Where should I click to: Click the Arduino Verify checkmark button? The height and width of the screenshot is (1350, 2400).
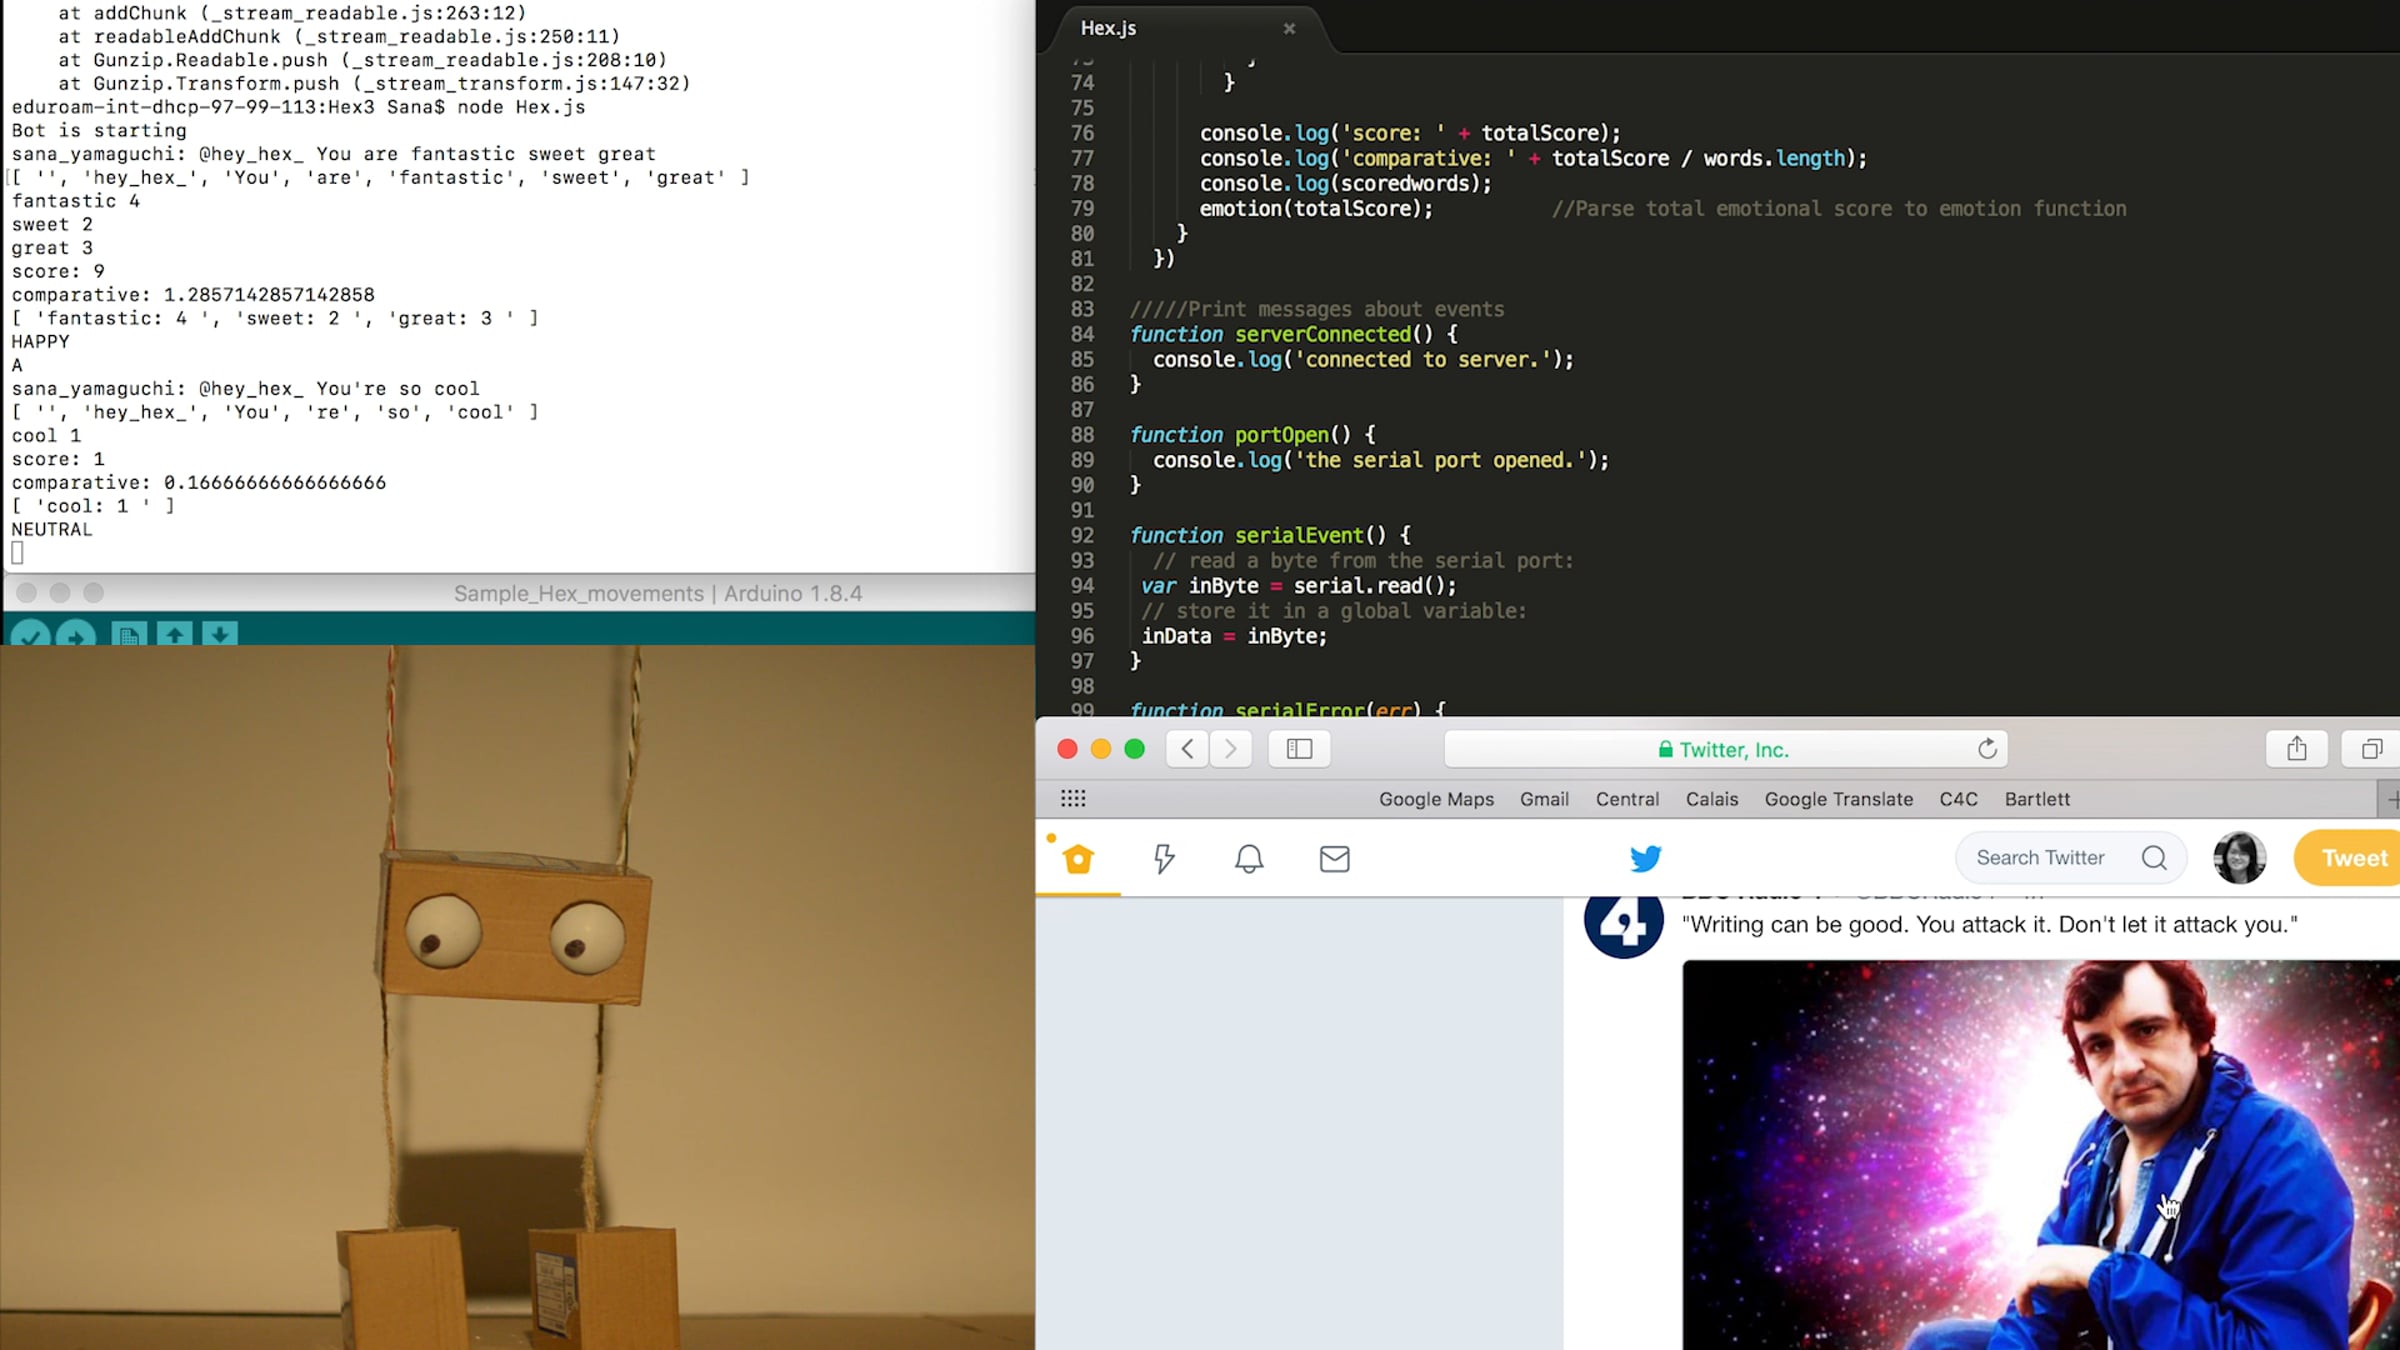pyautogui.click(x=30, y=634)
